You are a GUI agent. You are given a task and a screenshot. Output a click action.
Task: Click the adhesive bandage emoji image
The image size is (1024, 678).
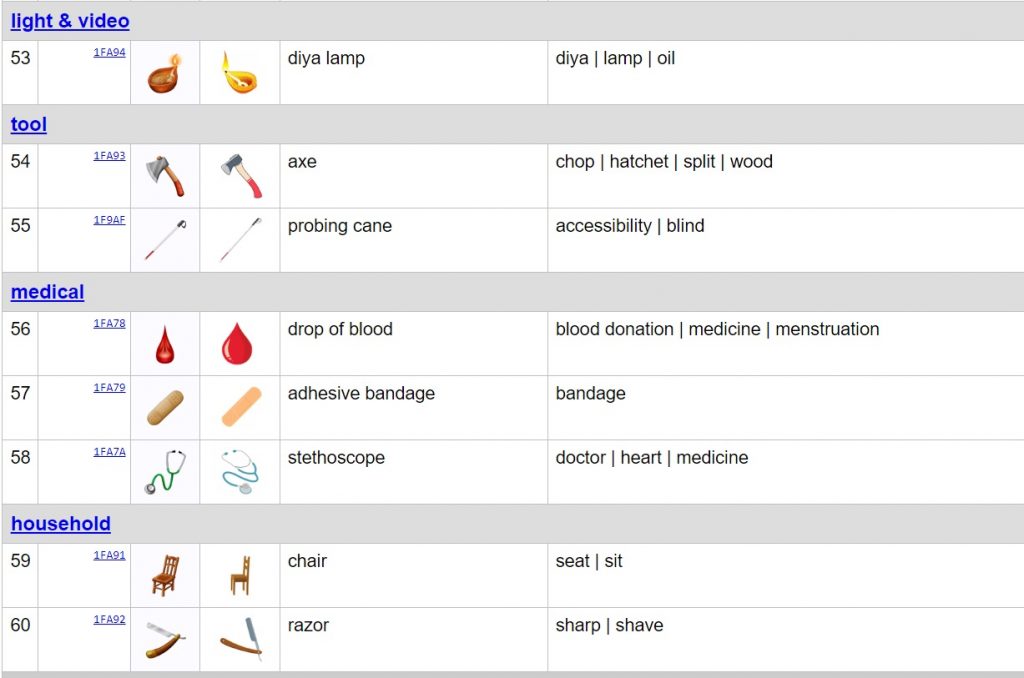coord(165,408)
